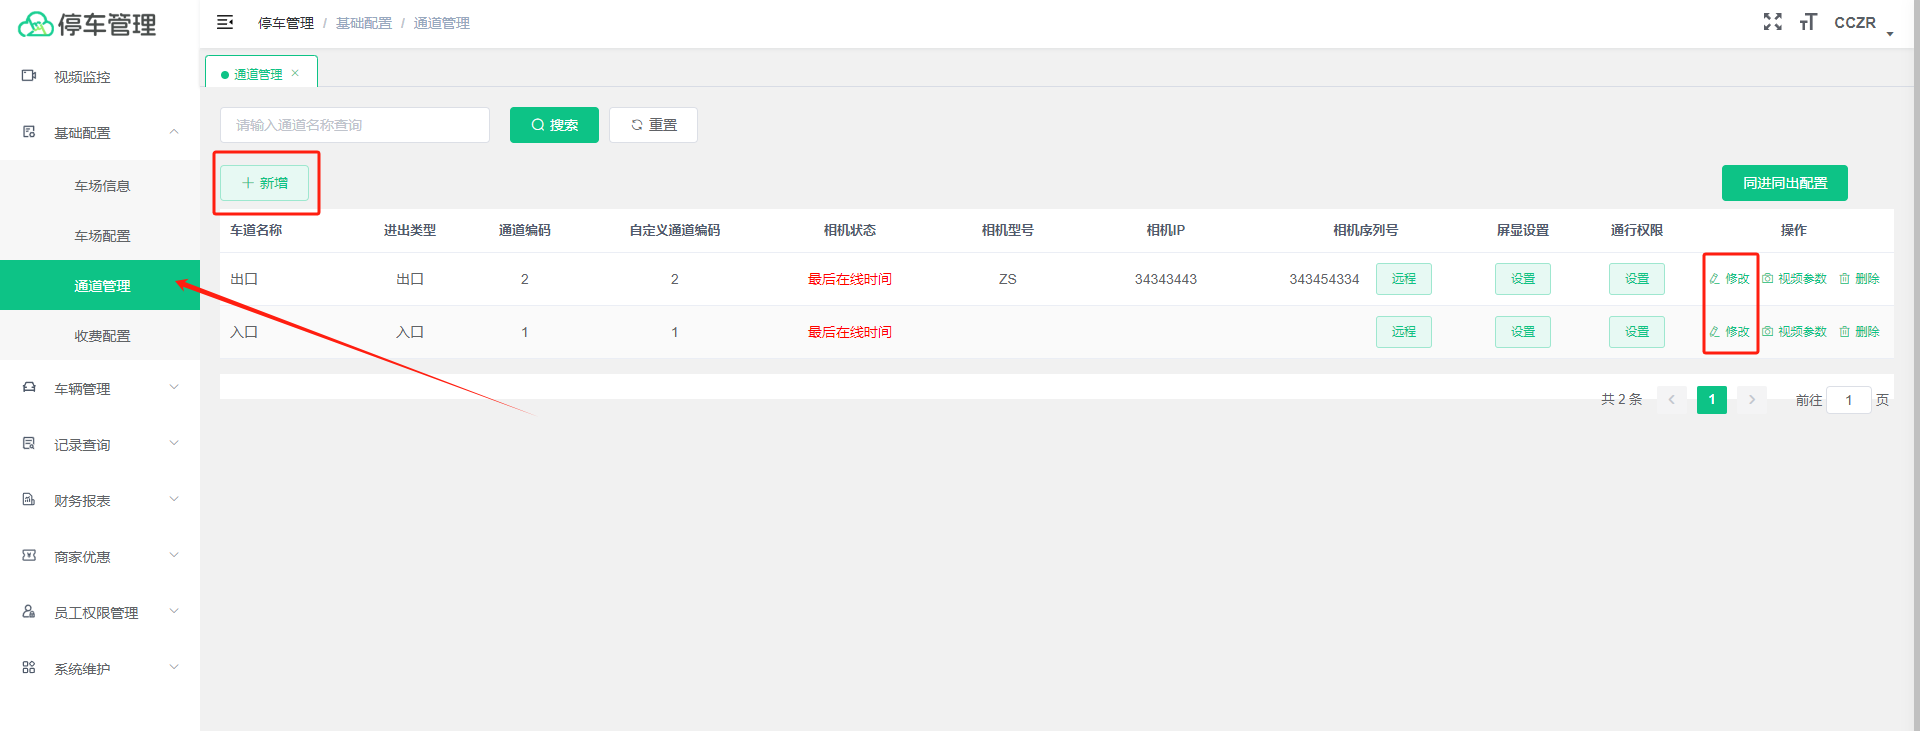This screenshot has height=731, width=1920.
Task: Click the 车辆管理 car icon
Action: click(29, 388)
